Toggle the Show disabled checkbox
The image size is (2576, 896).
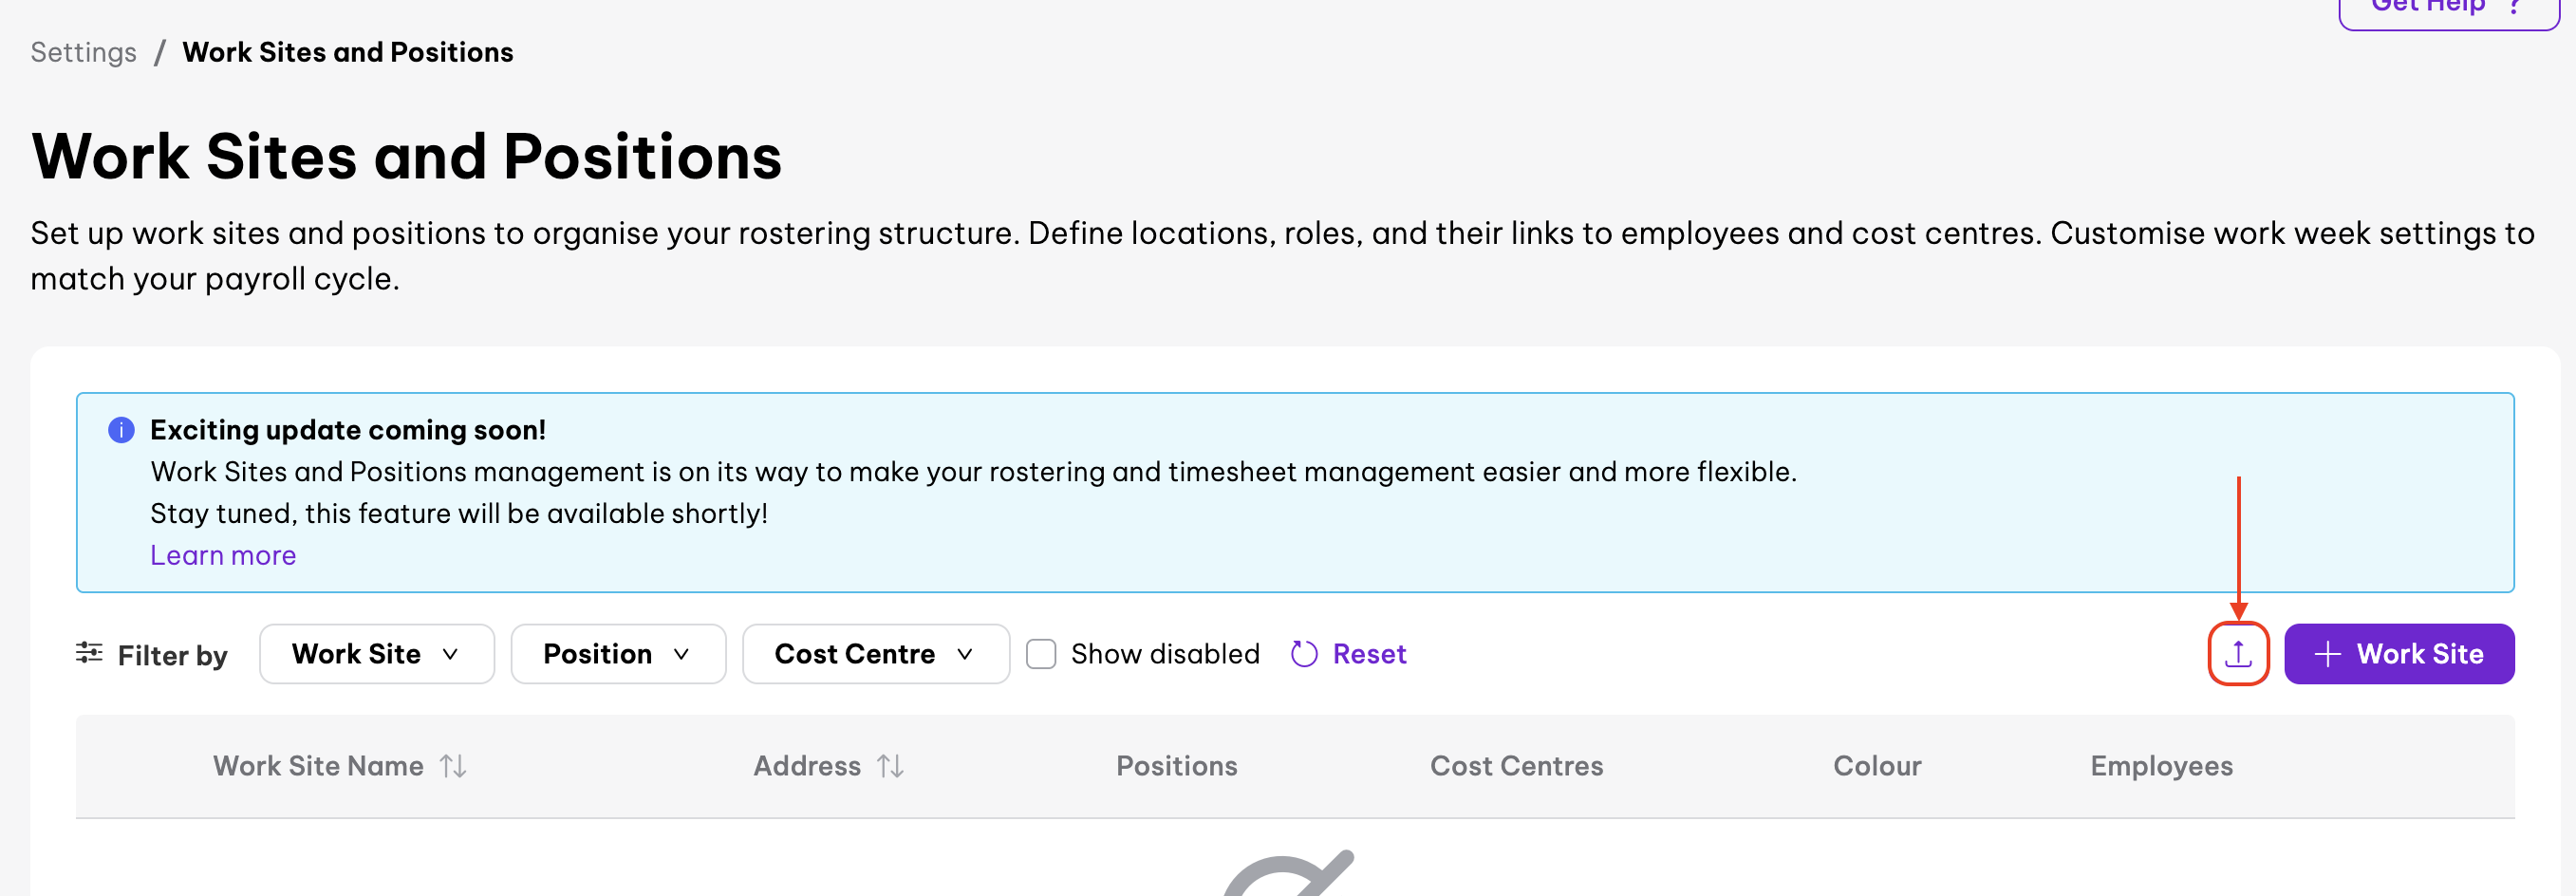pyautogui.click(x=1041, y=654)
